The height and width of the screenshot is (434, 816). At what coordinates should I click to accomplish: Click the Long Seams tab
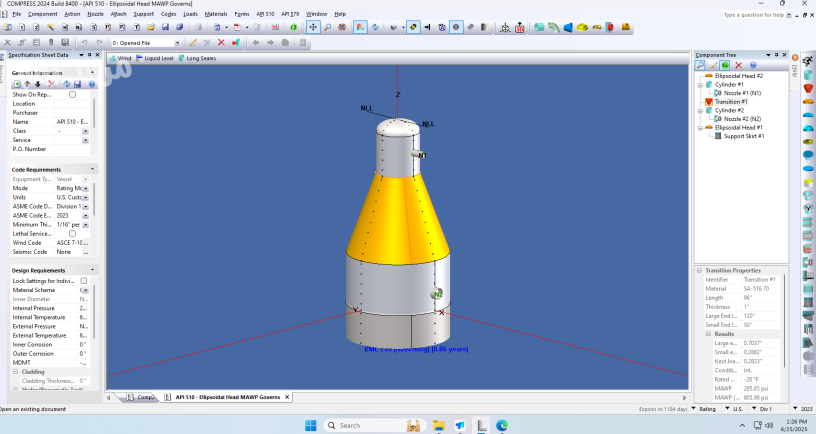(x=199, y=59)
